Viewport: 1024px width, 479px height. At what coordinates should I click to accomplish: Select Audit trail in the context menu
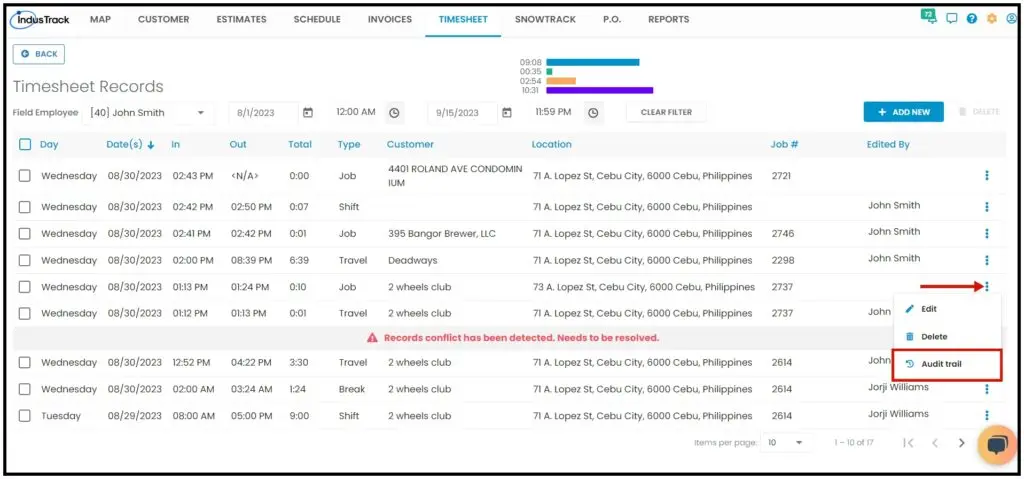point(947,365)
